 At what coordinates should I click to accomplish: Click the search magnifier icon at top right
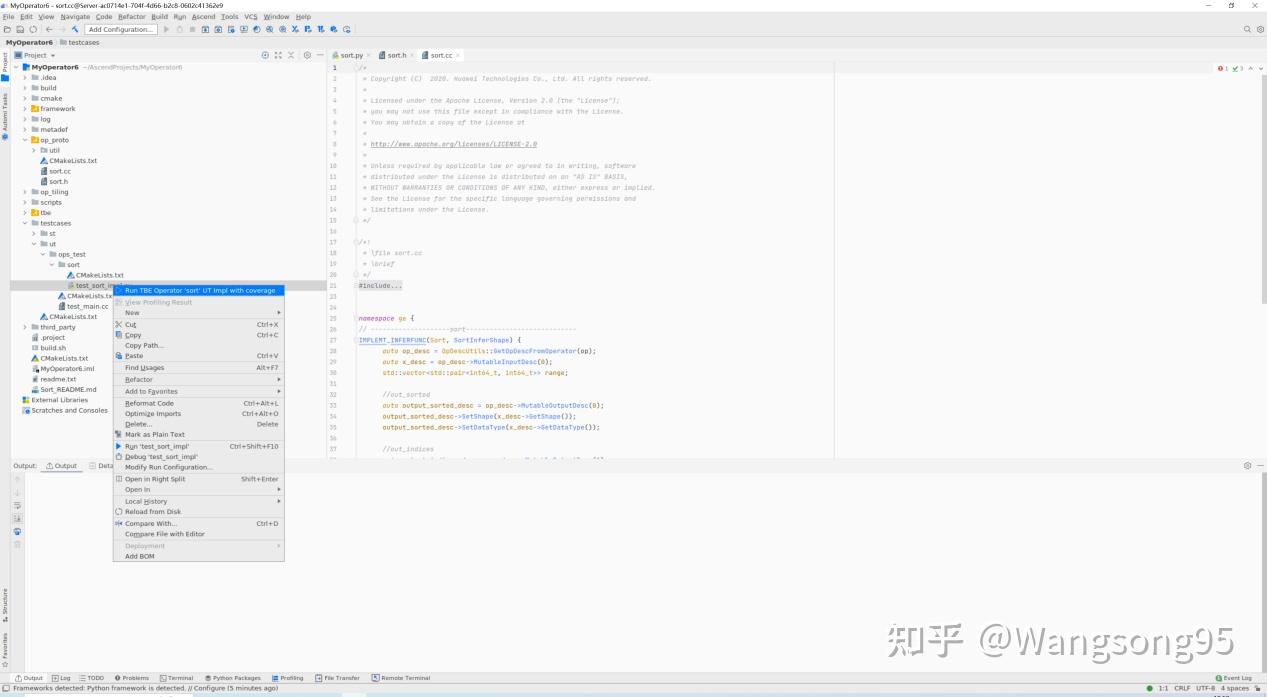(1247, 29)
